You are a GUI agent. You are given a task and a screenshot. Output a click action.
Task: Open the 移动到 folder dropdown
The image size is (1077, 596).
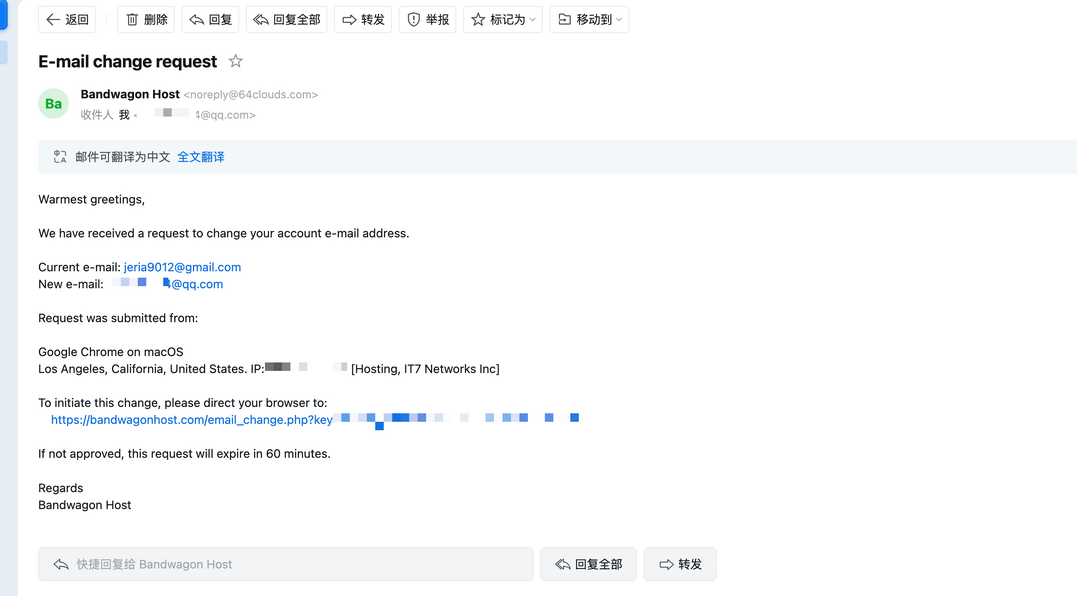[x=589, y=20]
